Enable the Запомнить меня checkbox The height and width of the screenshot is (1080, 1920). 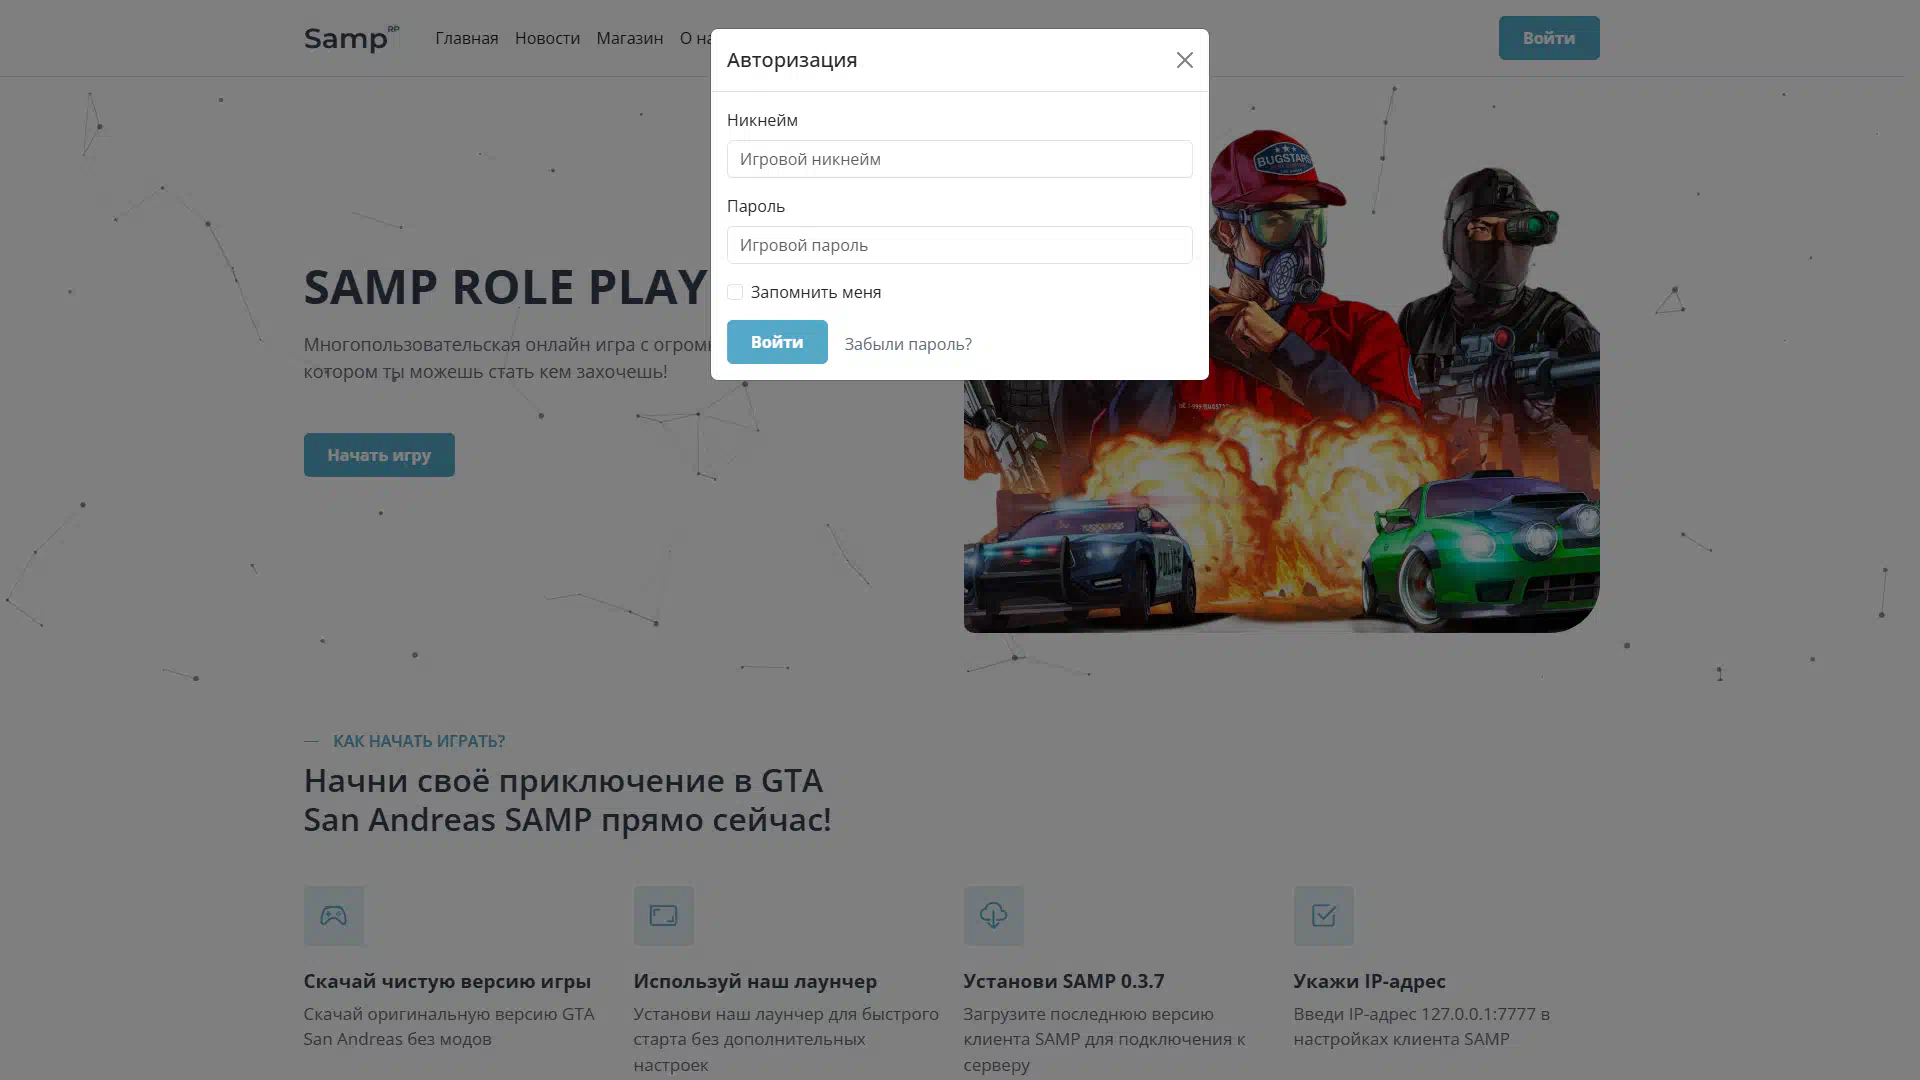(x=735, y=292)
